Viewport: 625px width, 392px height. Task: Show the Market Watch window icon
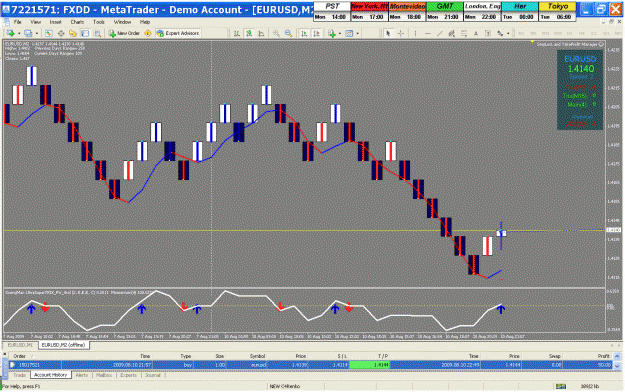coord(49,33)
